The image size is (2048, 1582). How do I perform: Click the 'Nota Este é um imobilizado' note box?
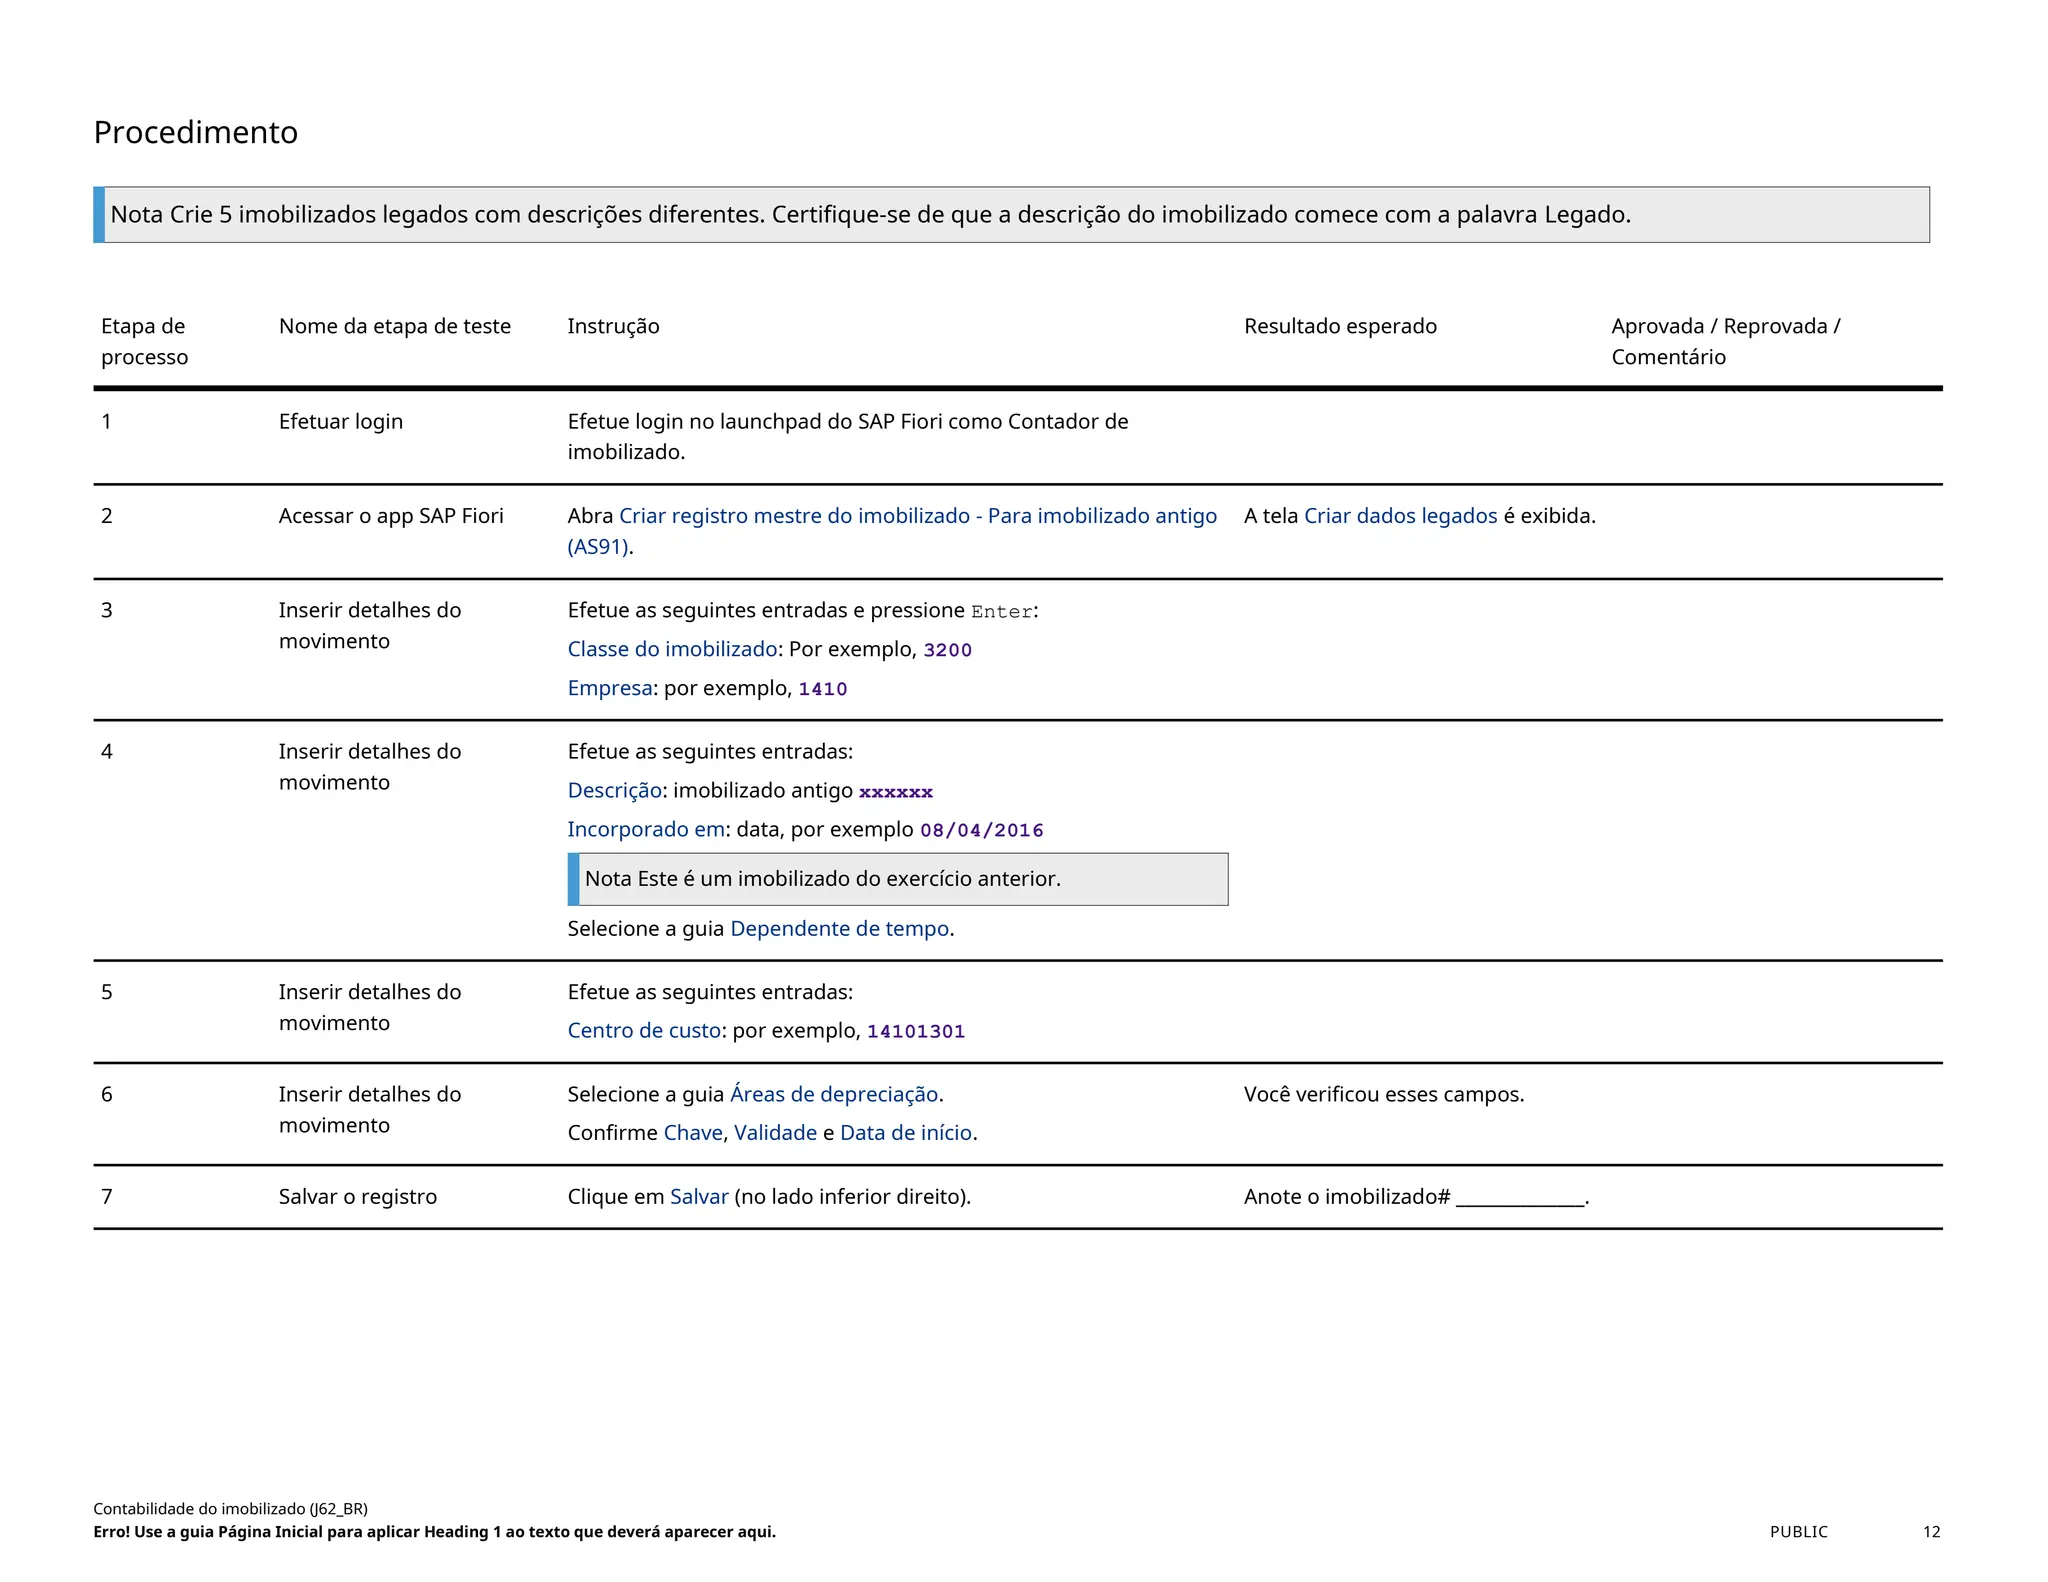click(897, 879)
